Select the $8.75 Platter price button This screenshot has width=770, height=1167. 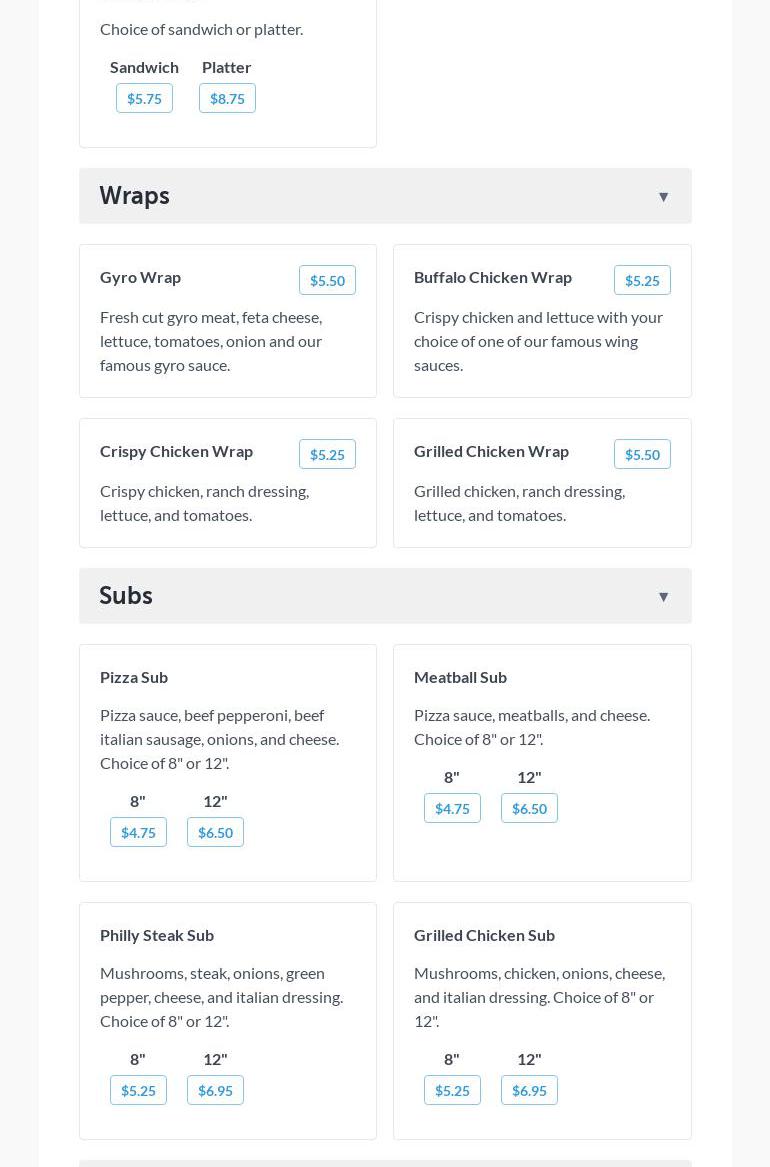pyautogui.click(x=227, y=98)
